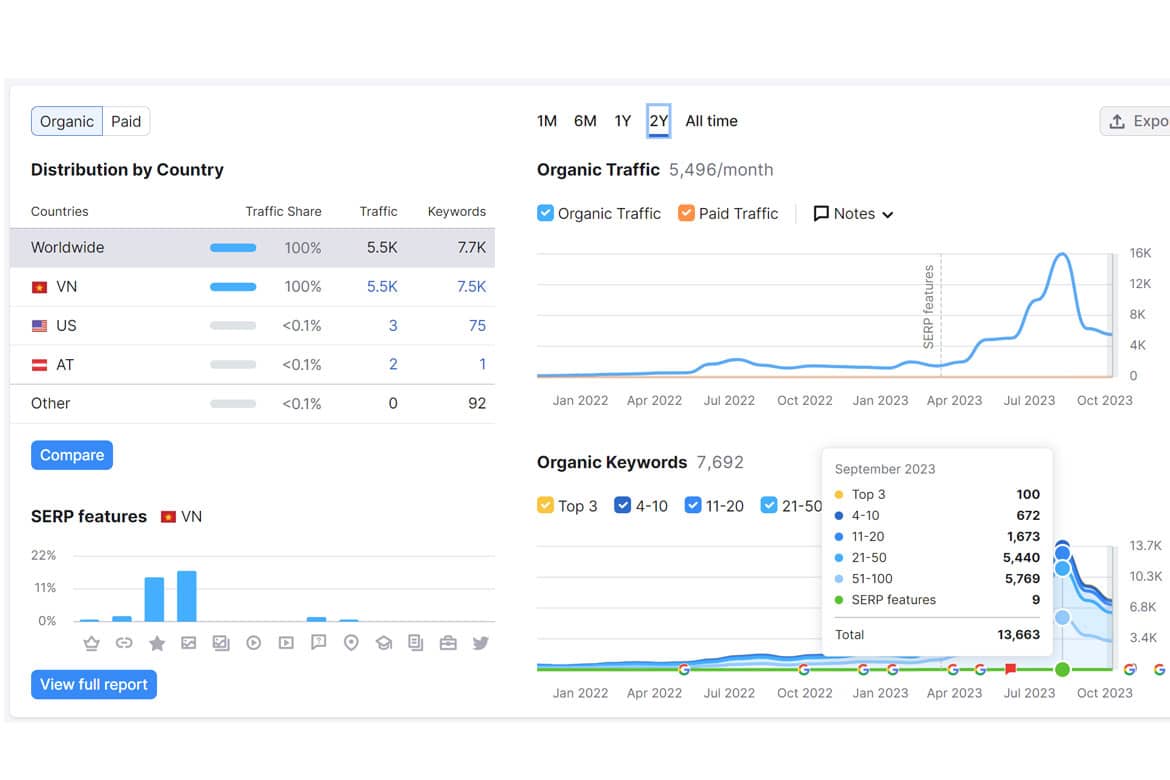Click the red flag note marker

pyautogui.click(x=1010, y=669)
